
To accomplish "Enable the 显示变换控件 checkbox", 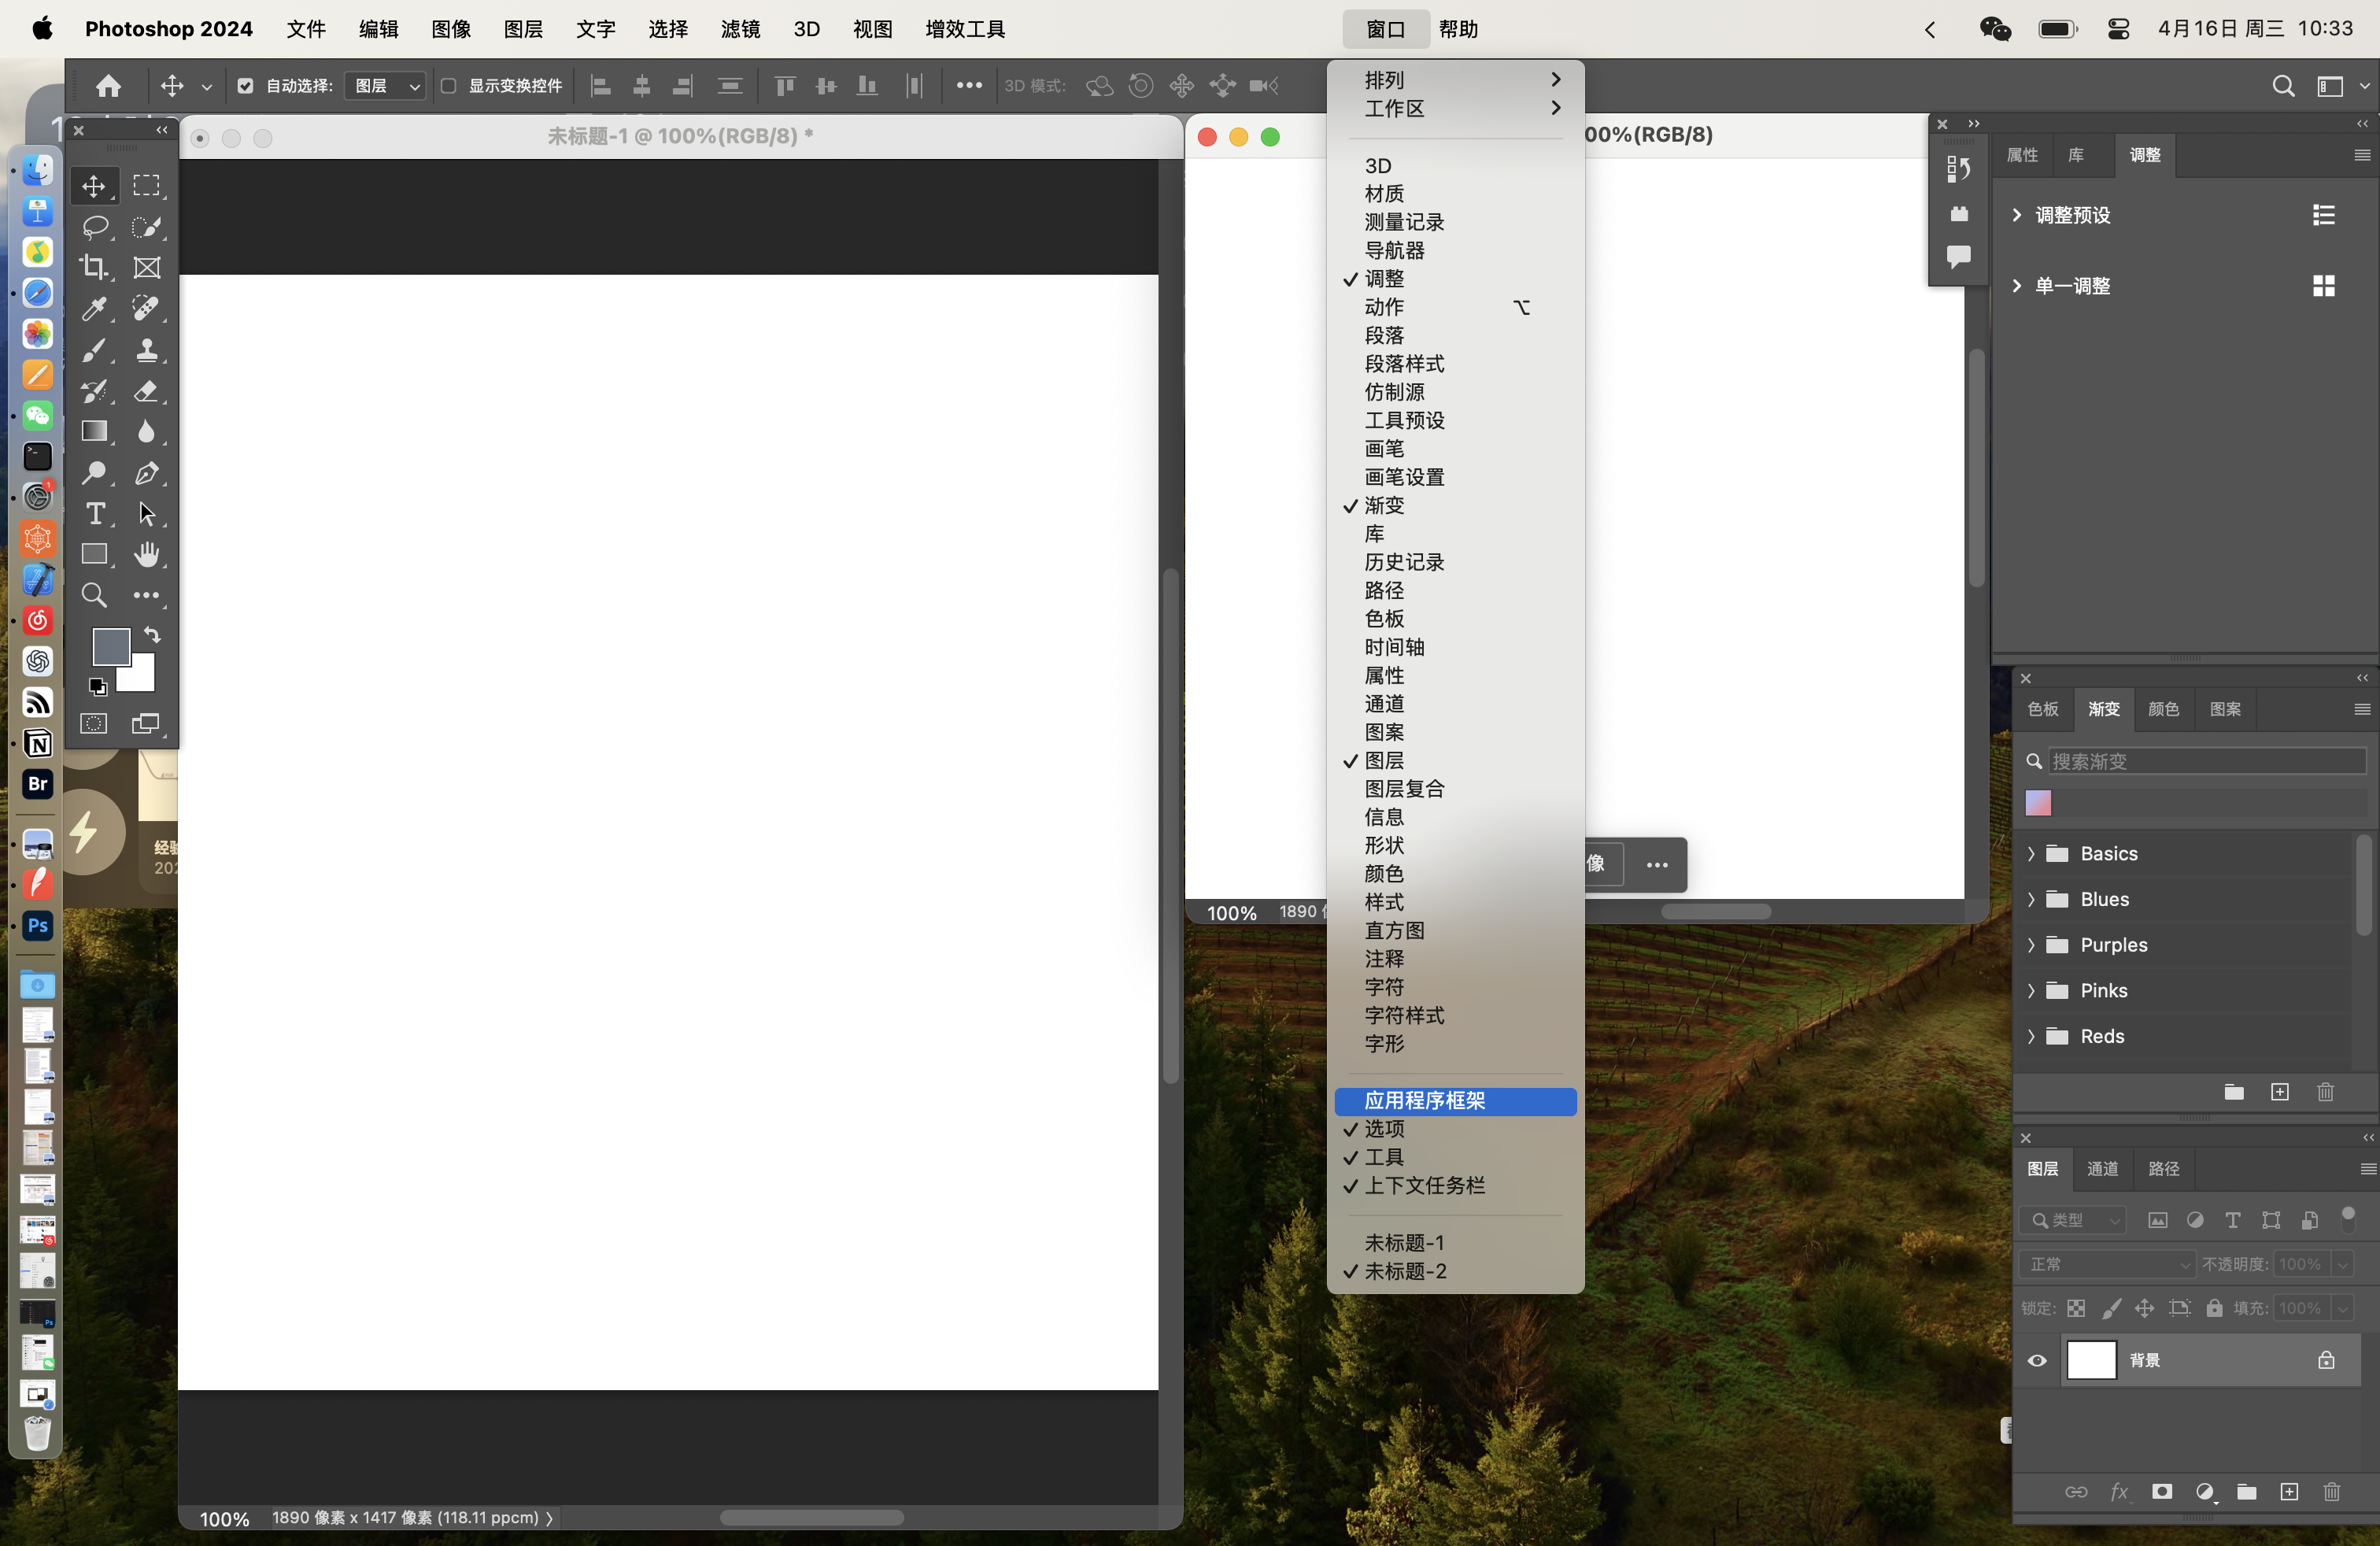I will pos(449,86).
